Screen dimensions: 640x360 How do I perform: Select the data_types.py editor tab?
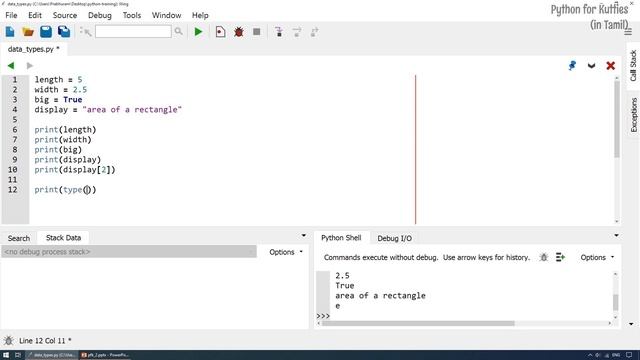tap(33, 49)
